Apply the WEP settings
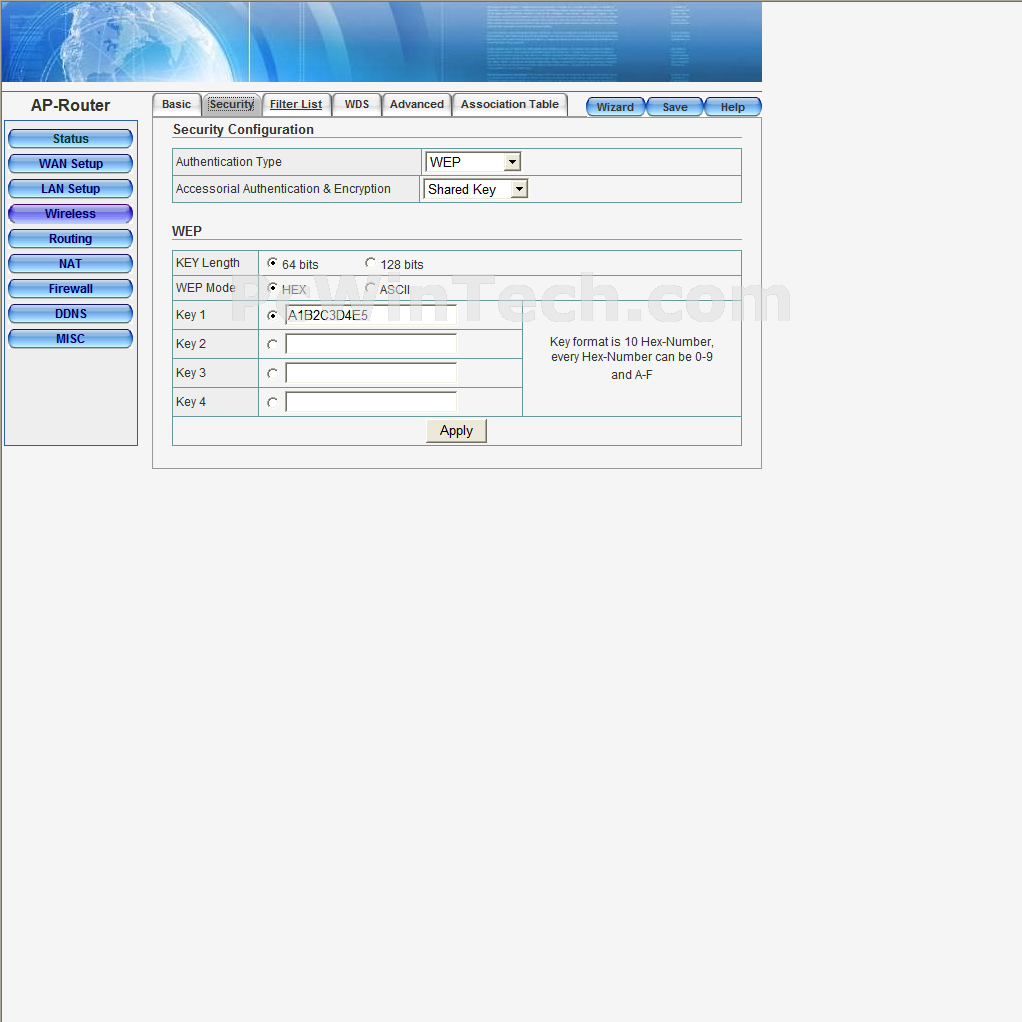 (456, 431)
